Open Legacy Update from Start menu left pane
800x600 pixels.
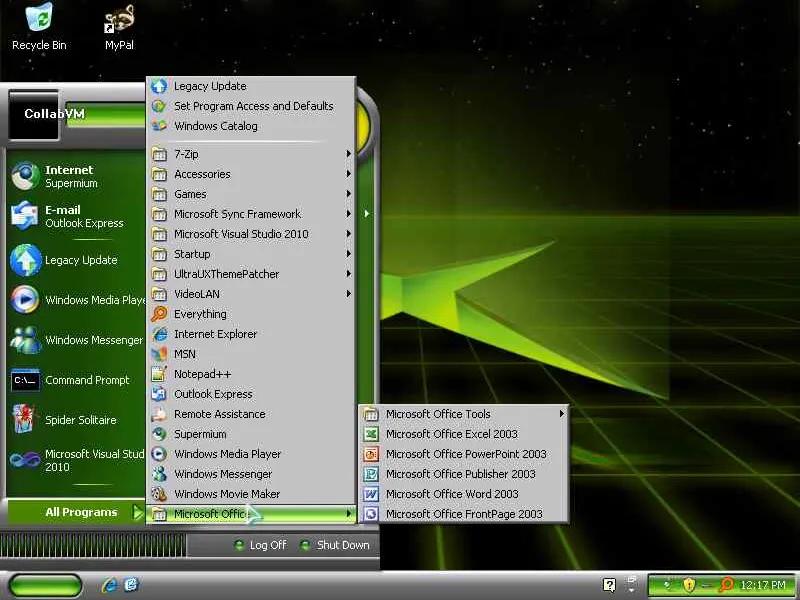coord(77,260)
